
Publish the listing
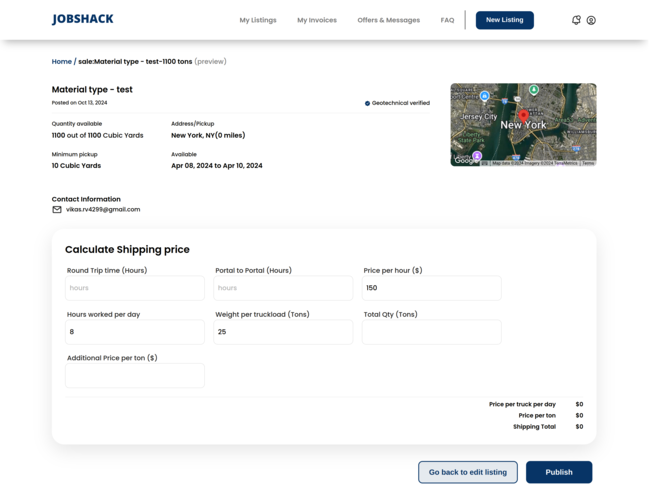pos(559,472)
